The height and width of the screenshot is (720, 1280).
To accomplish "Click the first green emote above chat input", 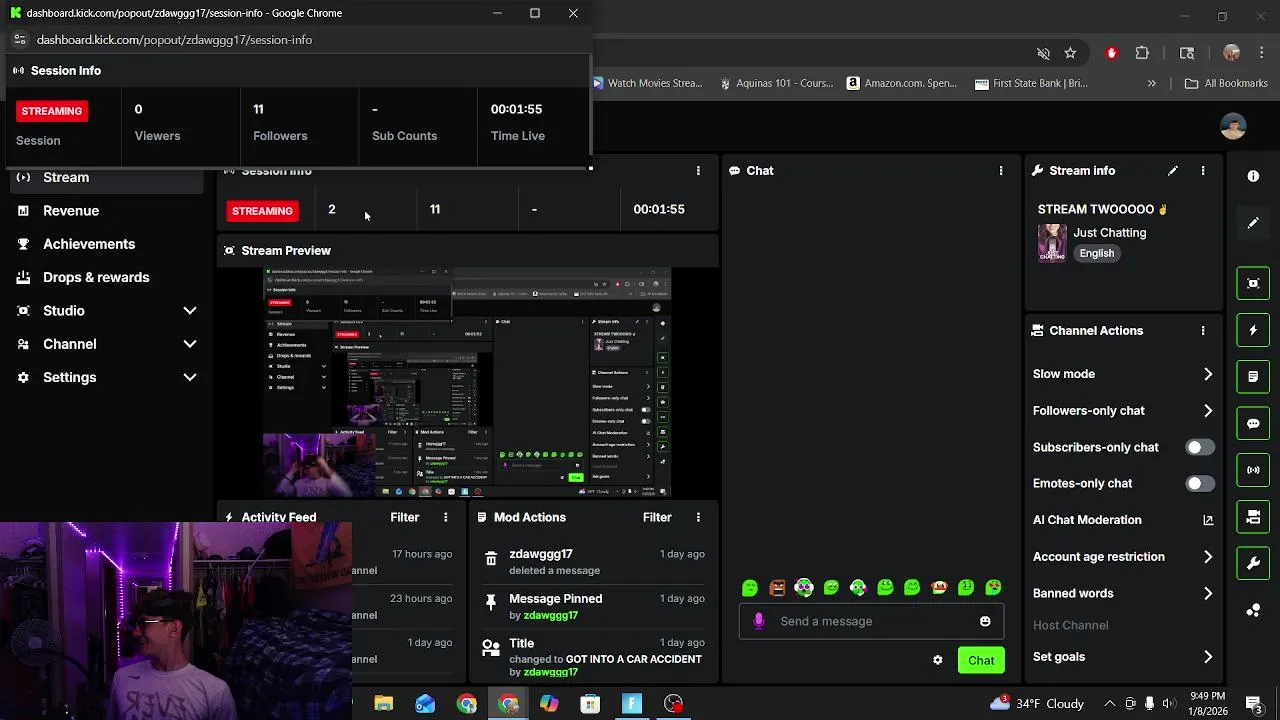I will click(750, 588).
